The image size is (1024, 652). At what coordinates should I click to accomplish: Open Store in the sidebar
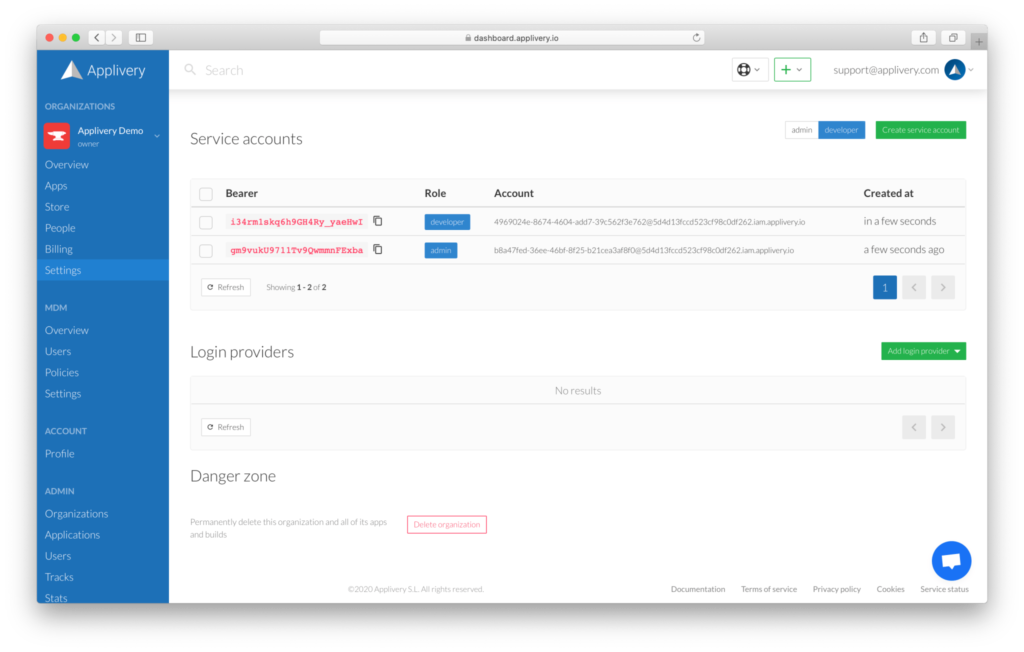coord(57,206)
